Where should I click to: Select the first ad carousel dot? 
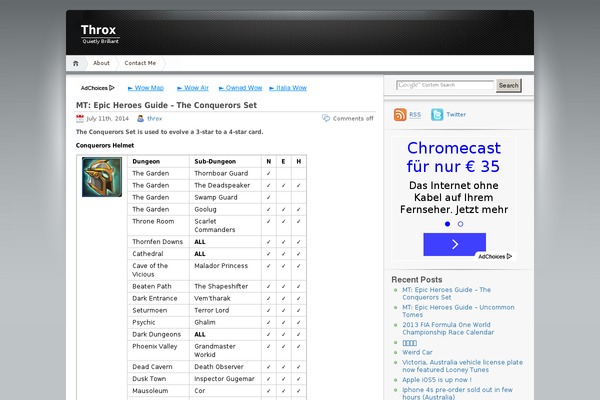[447, 224]
